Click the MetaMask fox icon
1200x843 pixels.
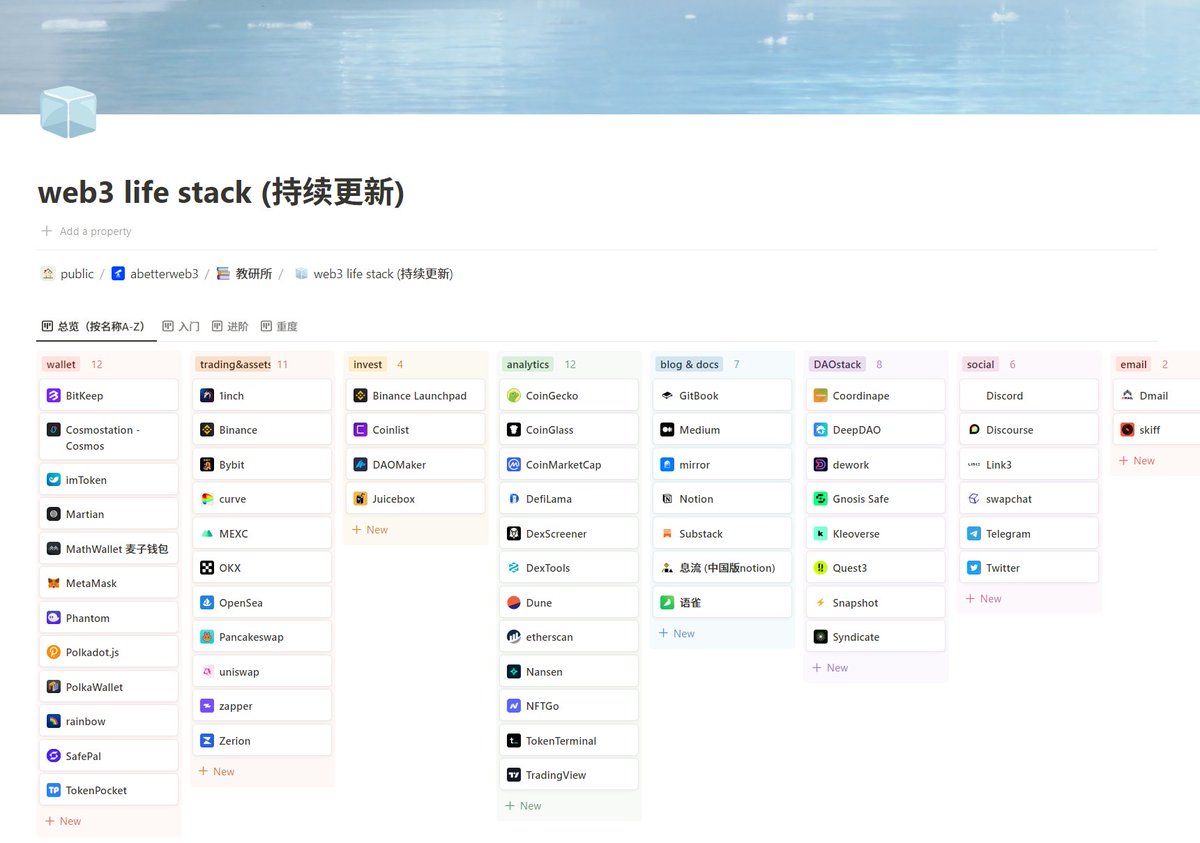click(54, 583)
